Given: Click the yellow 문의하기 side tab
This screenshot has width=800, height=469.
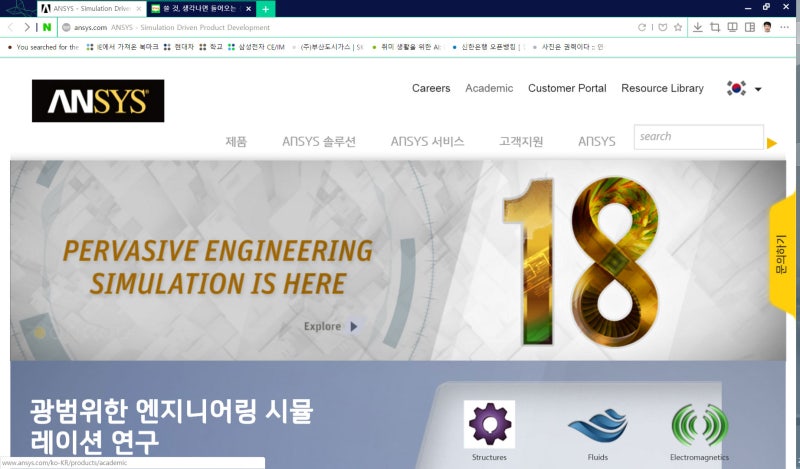Looking at the screenshot, I should pos(782,254).
